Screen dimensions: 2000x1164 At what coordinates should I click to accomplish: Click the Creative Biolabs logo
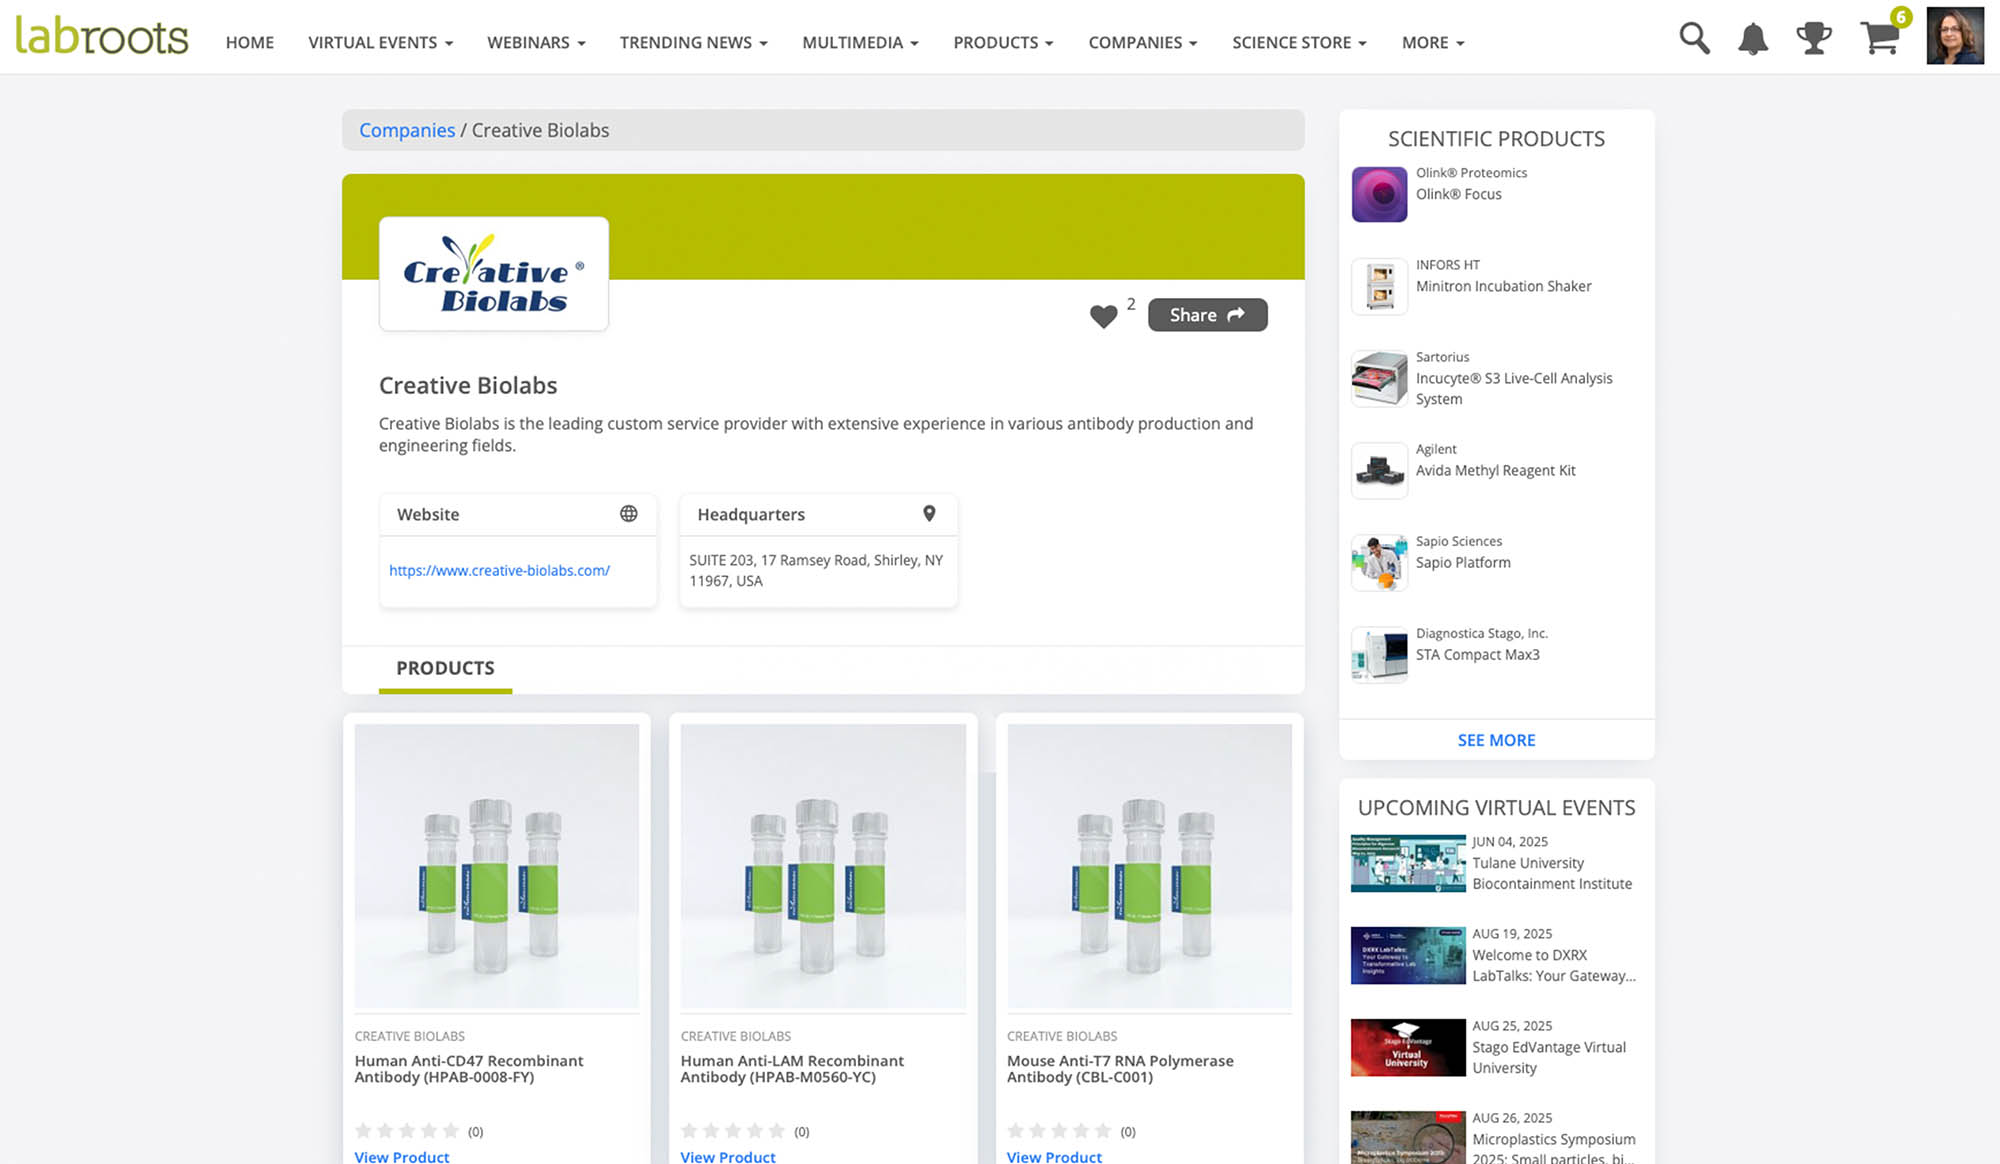click(x=494, y=274)
